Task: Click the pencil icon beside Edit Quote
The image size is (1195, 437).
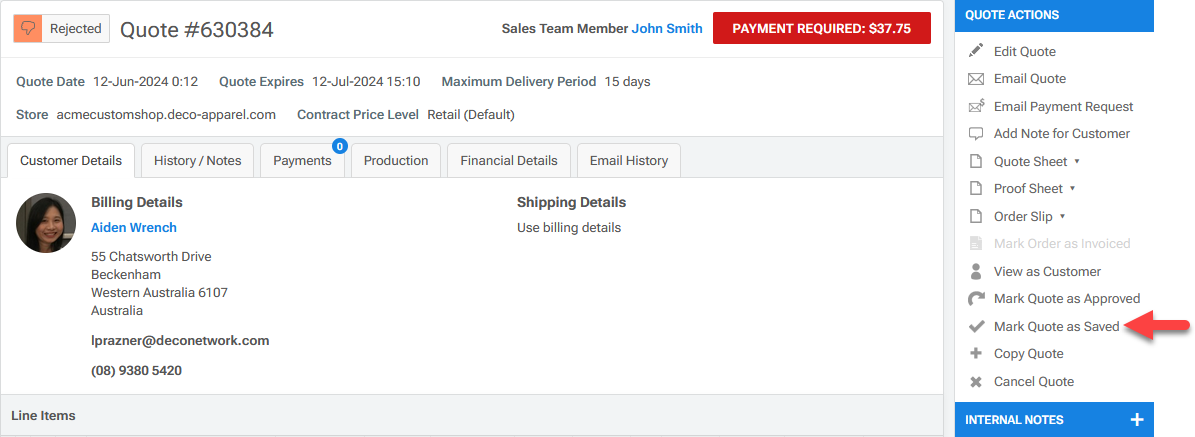Action: (976, 51)
